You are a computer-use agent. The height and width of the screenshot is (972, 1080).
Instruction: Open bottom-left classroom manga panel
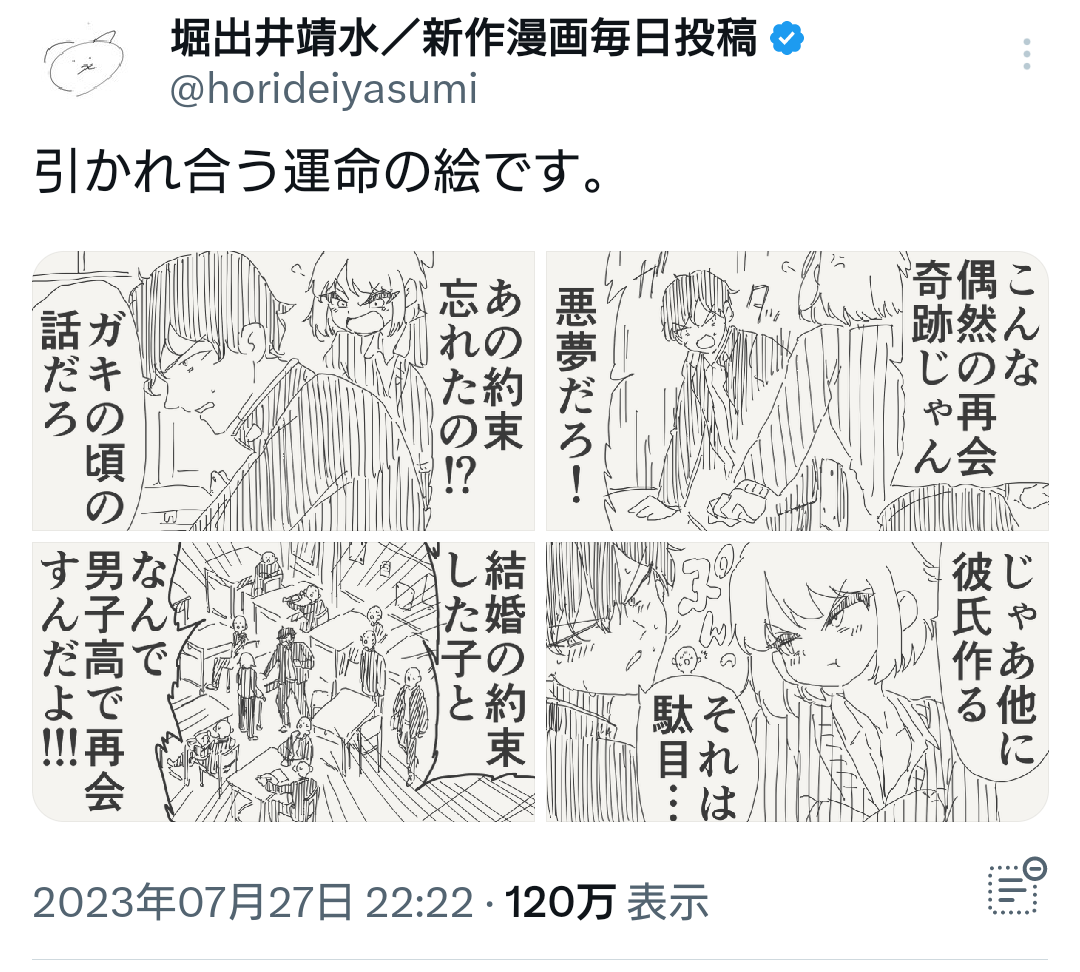283,681
